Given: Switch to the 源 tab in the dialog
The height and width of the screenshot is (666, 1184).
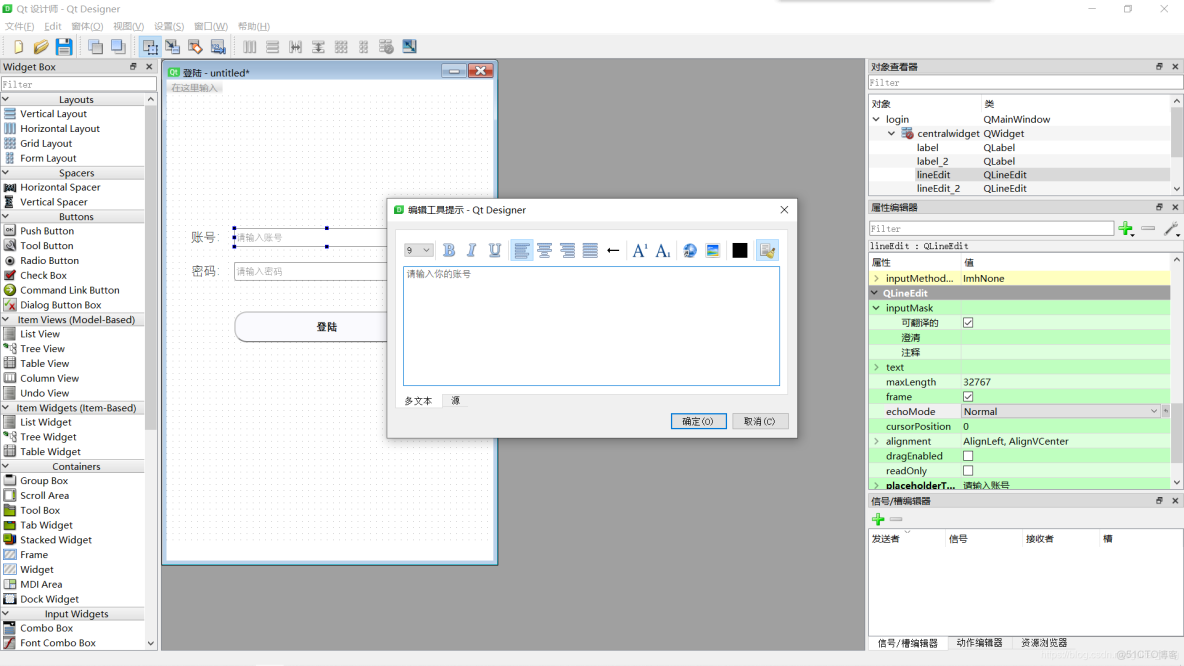Looking at the screenshot, I should coord(456,400).
